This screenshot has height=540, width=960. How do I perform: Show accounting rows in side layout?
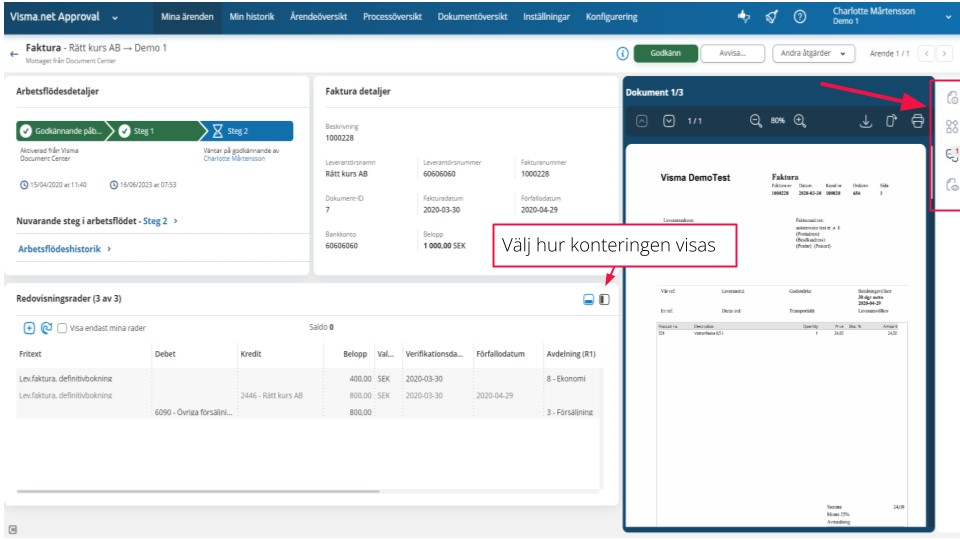[x=604, y=299]
